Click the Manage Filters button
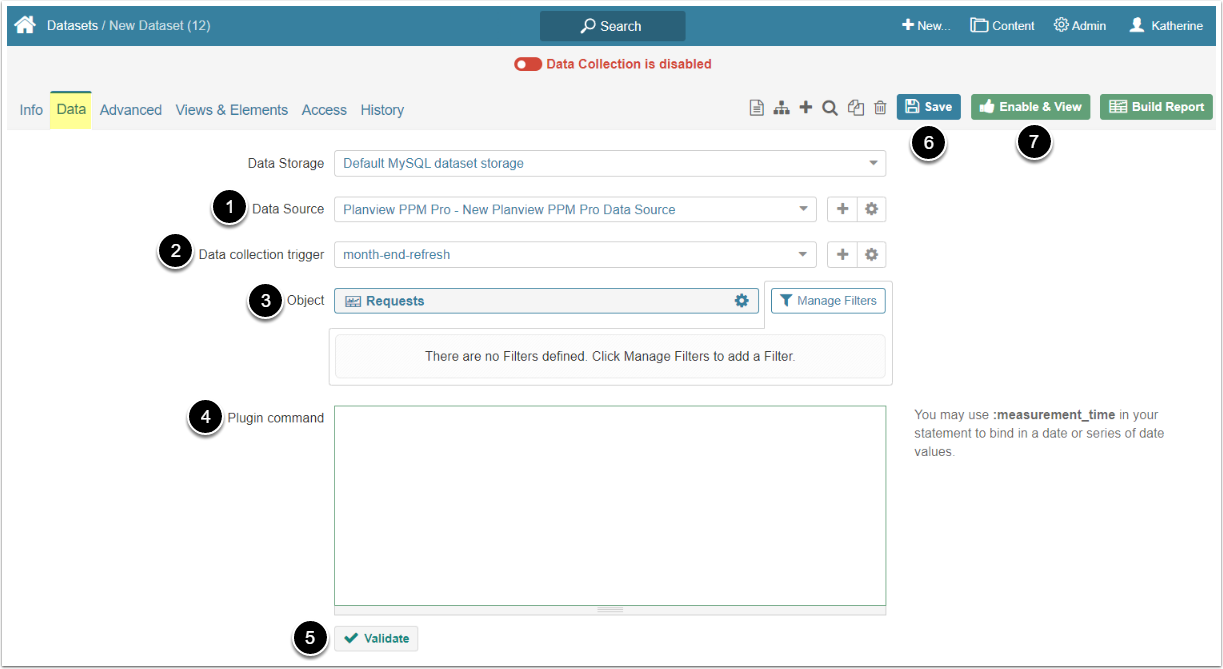The width and height of the screenshot is (1223, 669). tap(827, 300)
